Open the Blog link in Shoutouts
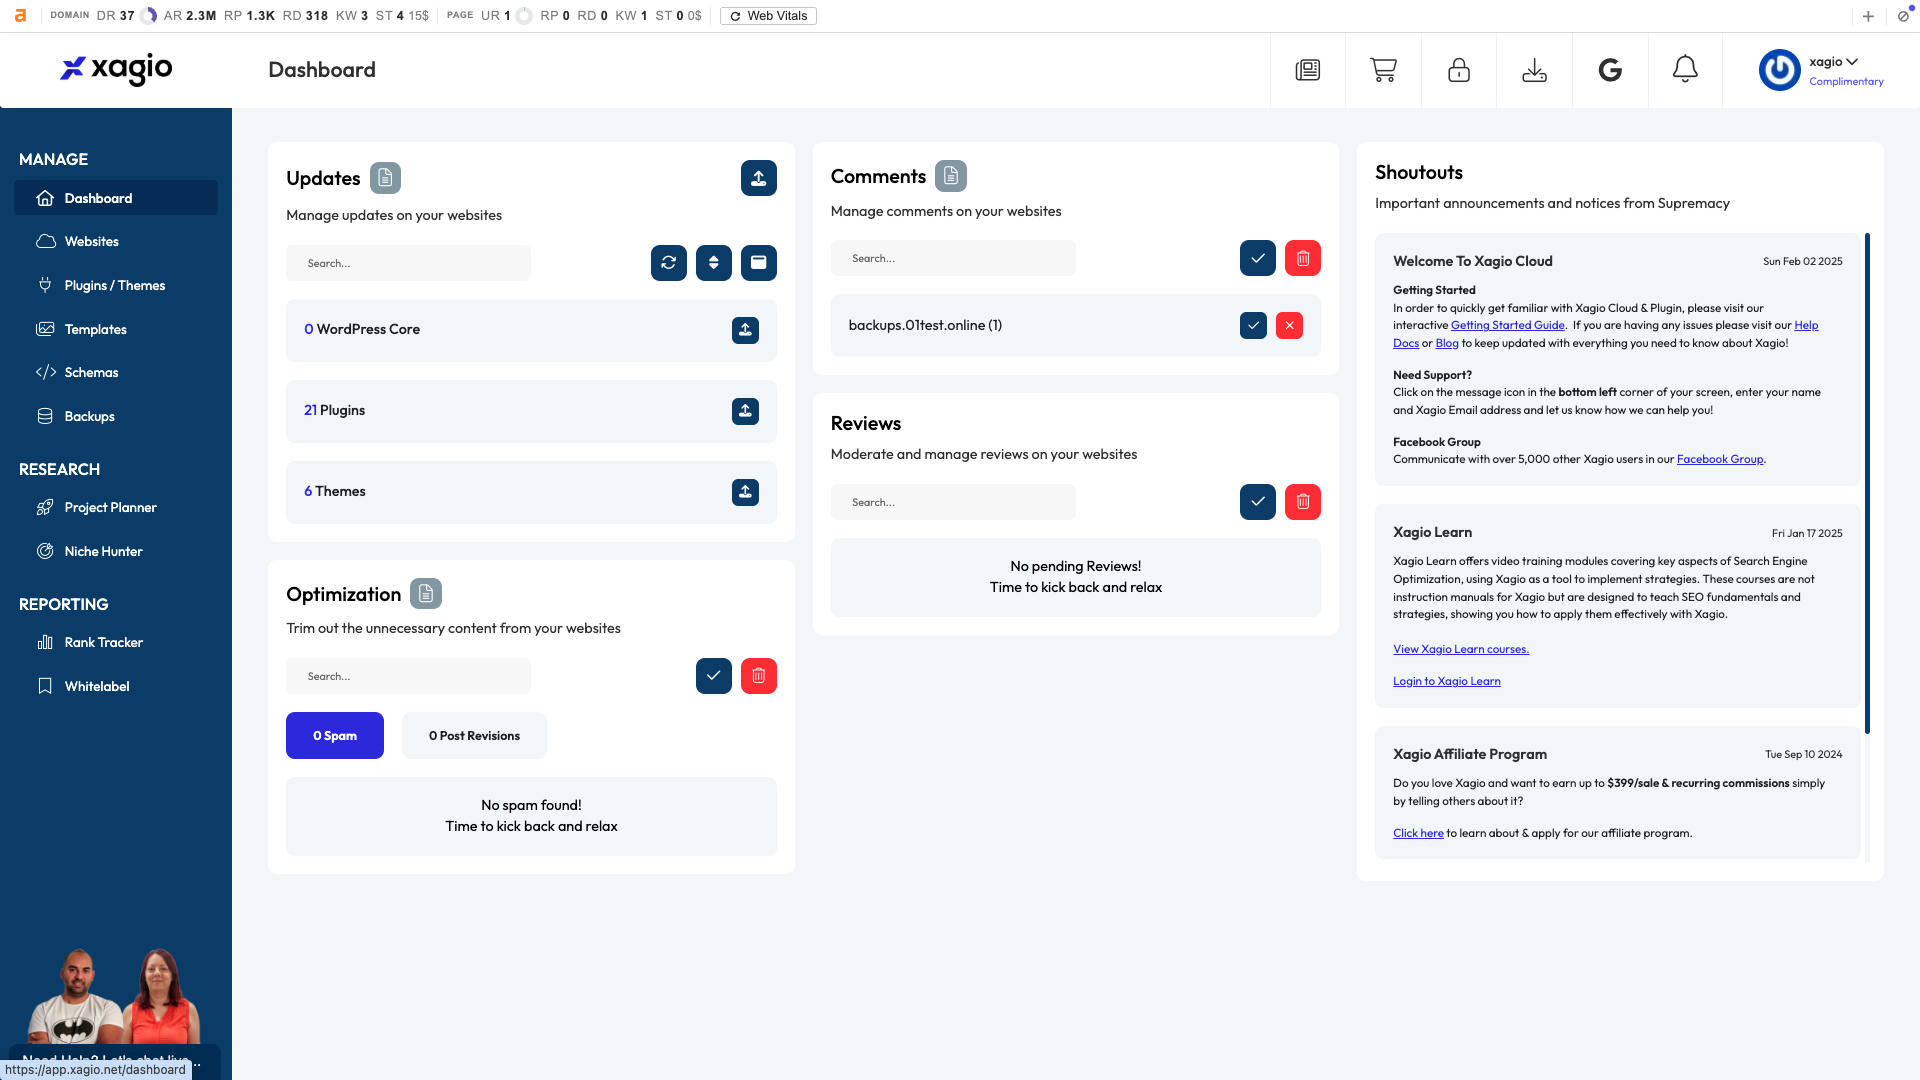 (x=1447, y=343)
